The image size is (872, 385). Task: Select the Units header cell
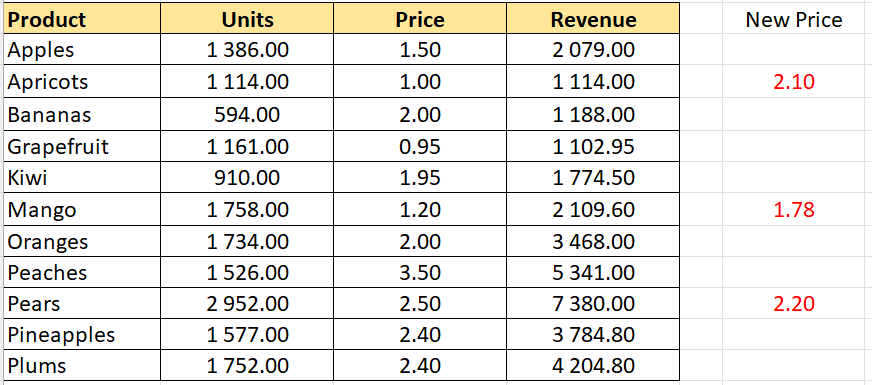(x=247, y=19)
